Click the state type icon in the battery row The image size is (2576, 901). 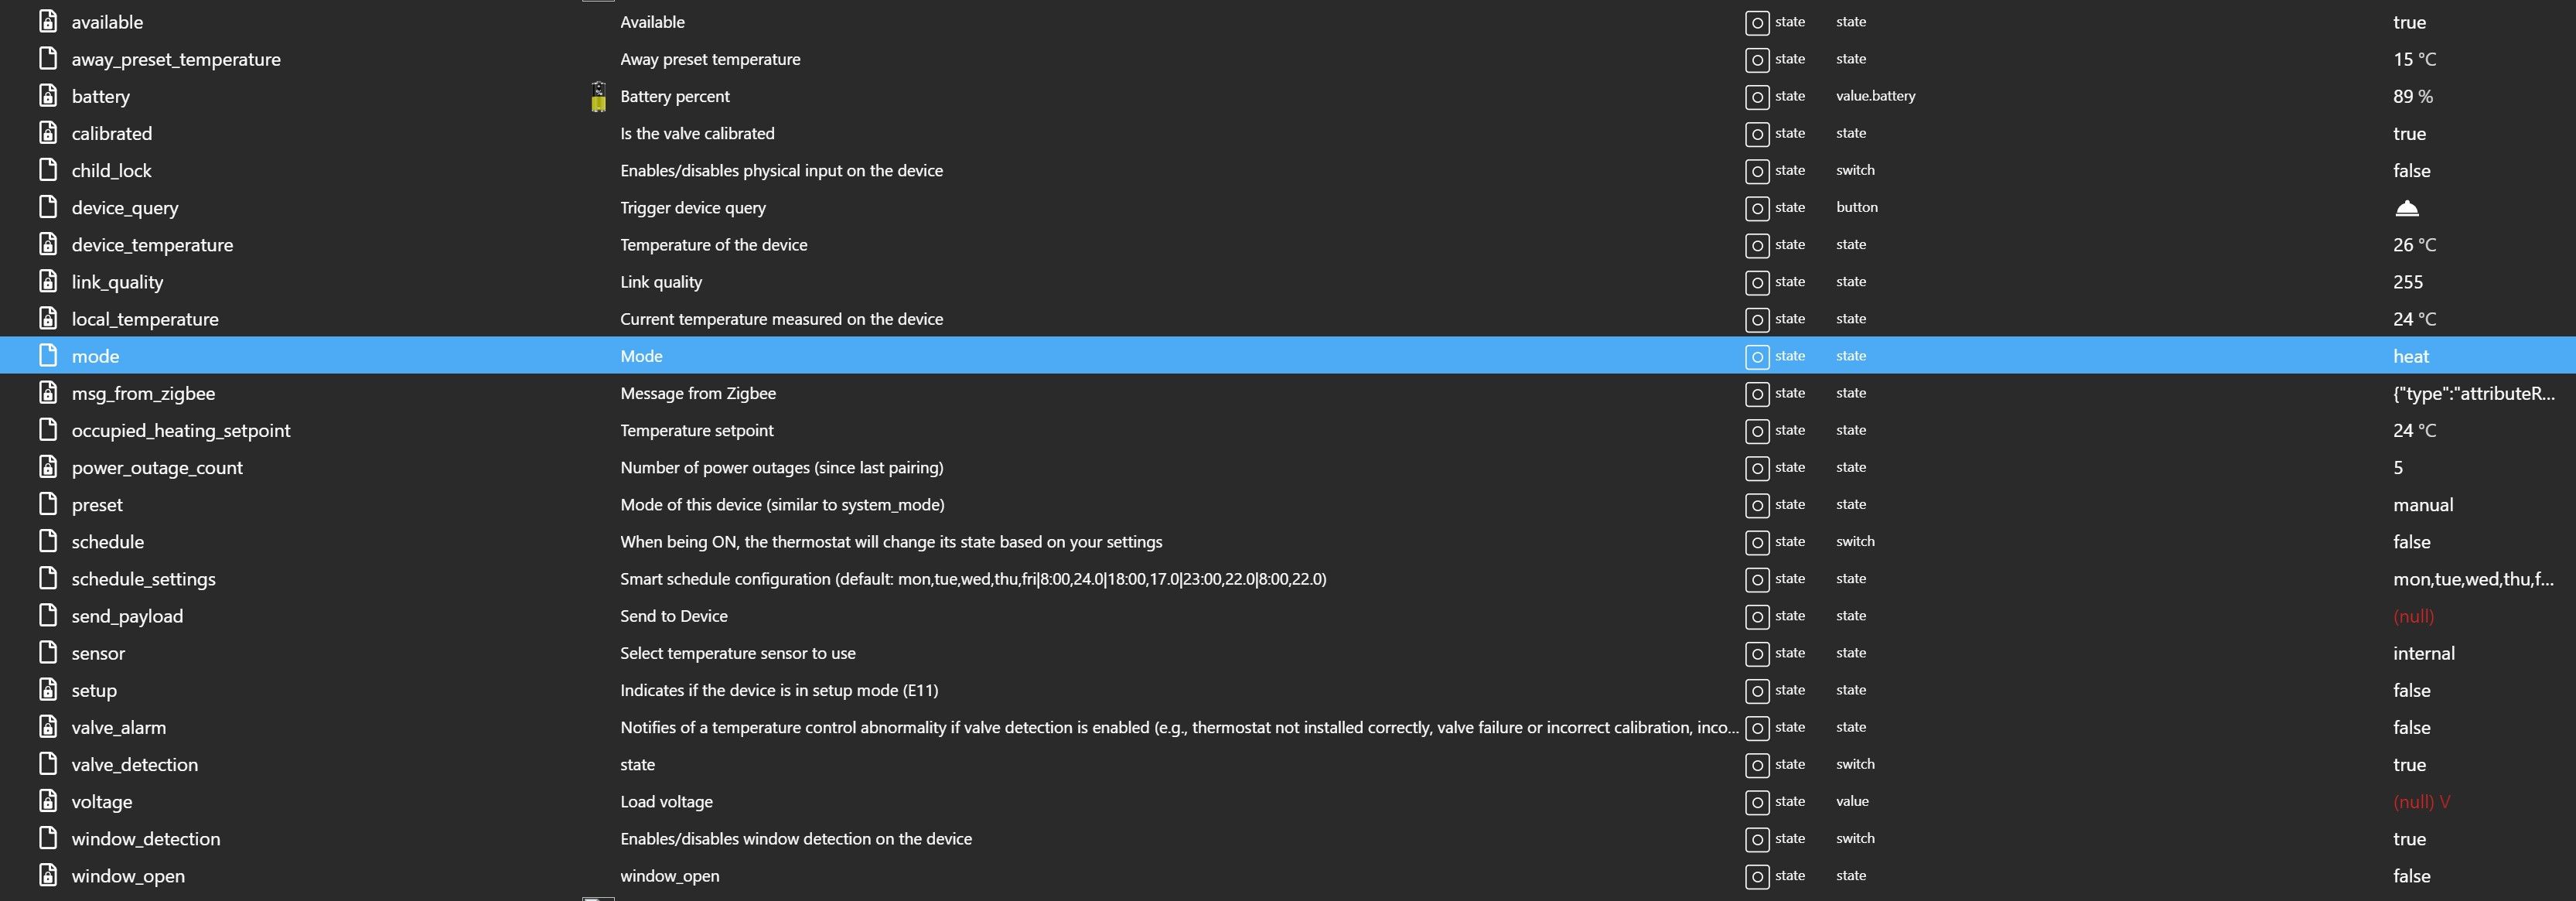tap(1756, 97)
